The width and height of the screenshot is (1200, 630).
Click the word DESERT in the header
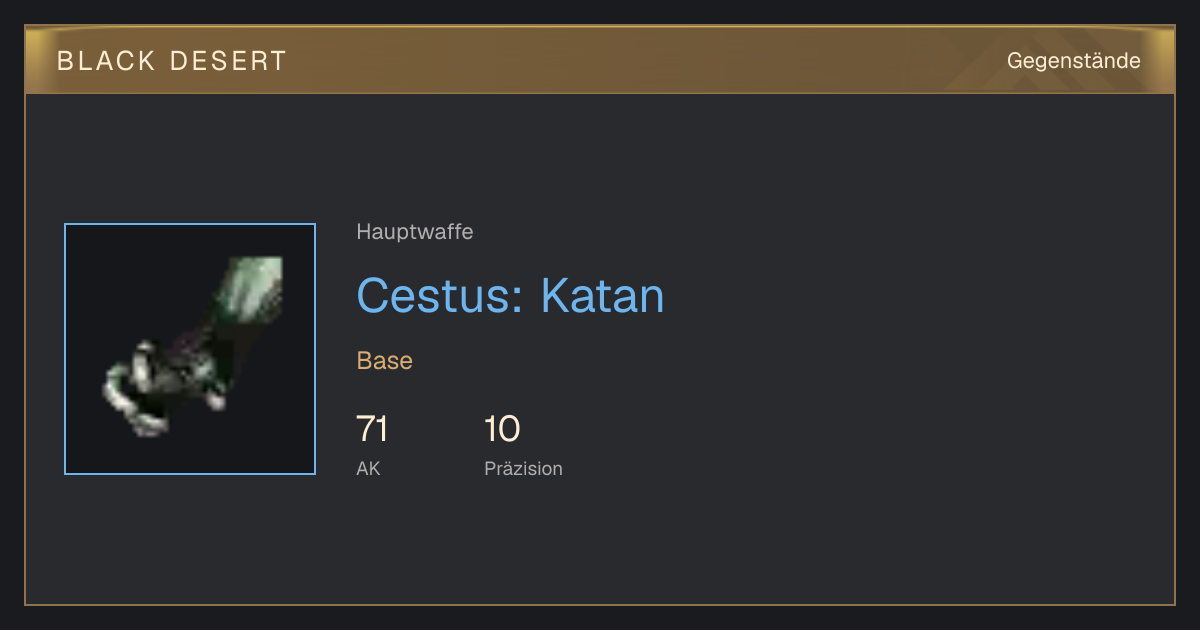[228, 61]
